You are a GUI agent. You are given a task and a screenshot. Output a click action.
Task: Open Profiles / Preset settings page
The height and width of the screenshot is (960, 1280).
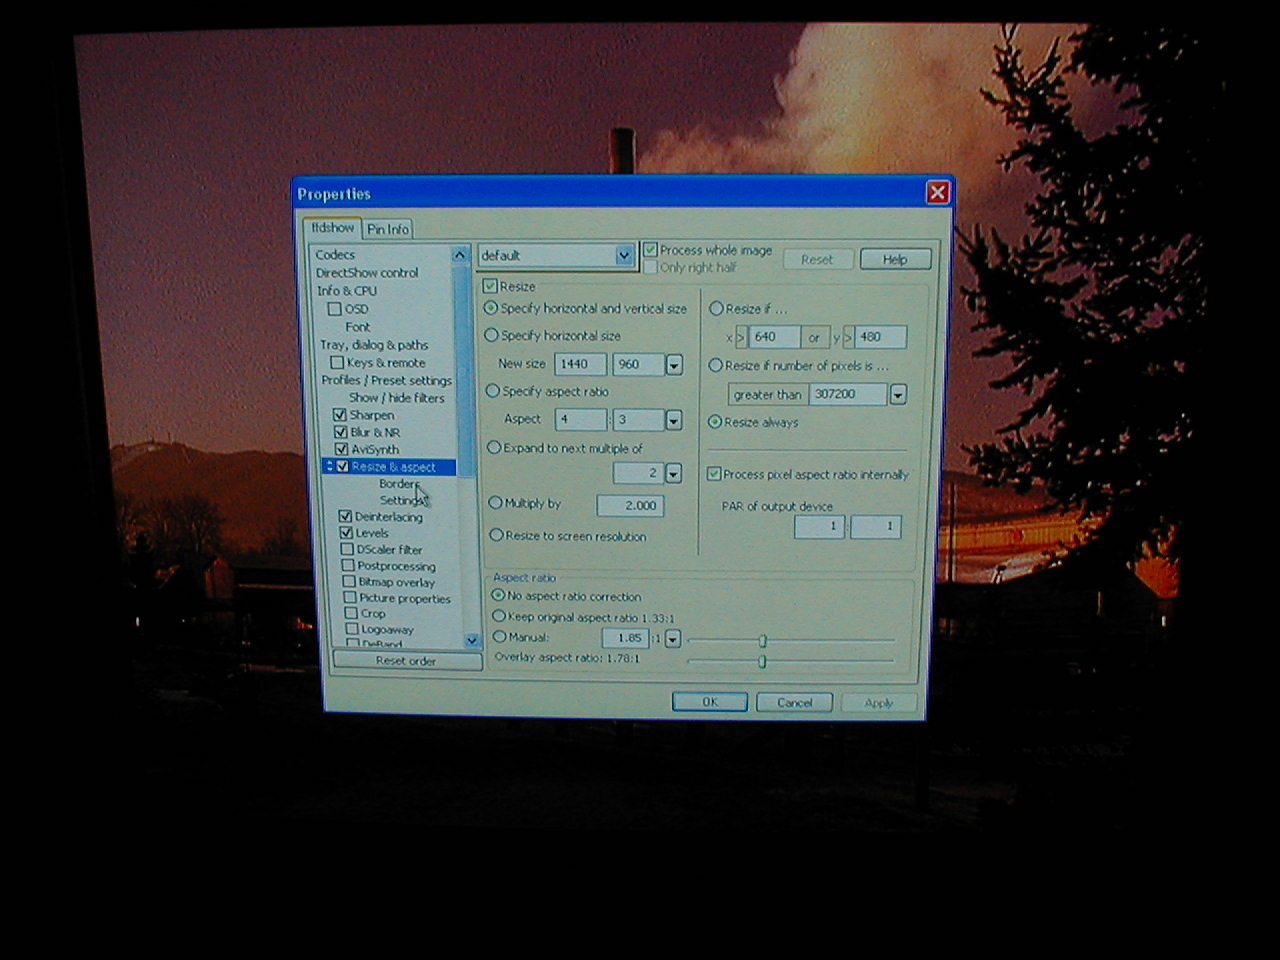coord(386,381)
